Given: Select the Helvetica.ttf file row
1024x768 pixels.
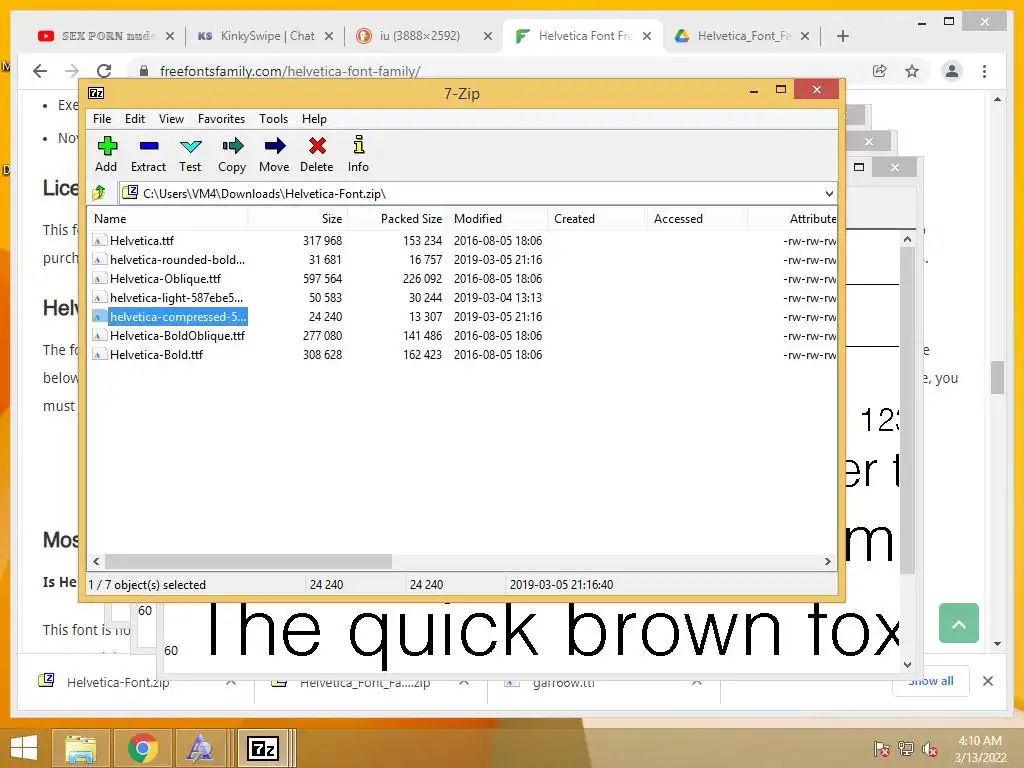Looking at the screenshot, I should tap(462, 240).
